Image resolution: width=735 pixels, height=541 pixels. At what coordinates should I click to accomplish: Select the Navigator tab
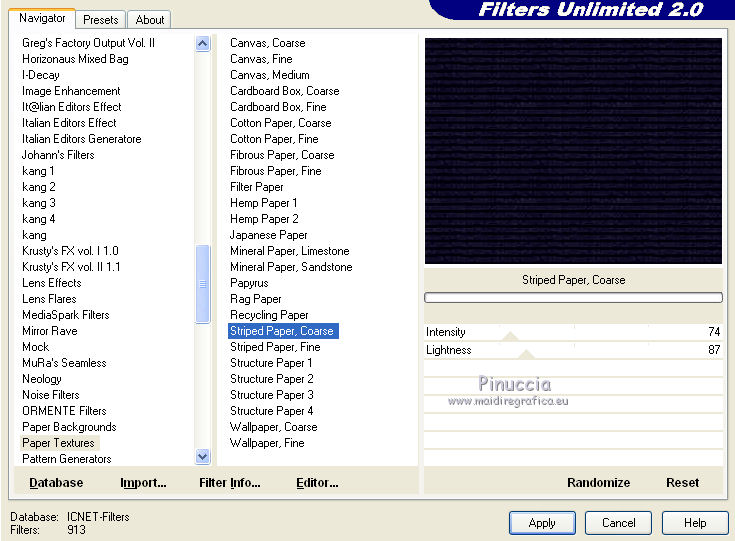coord(42,18)
